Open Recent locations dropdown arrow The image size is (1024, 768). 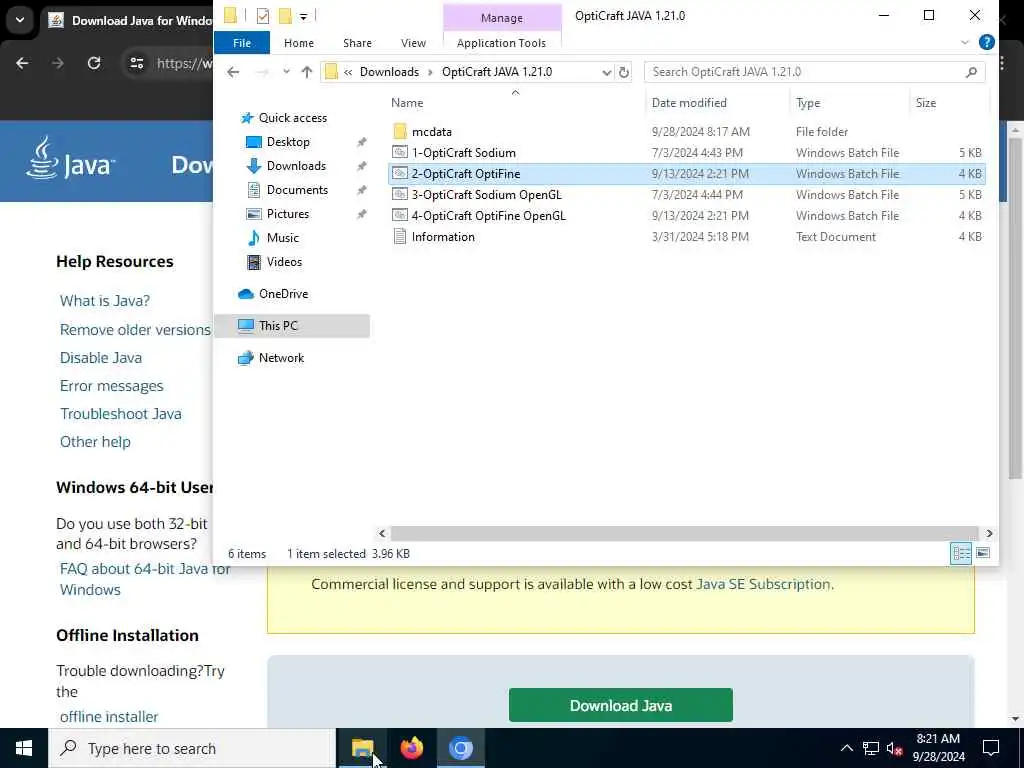tap(286, 72)
